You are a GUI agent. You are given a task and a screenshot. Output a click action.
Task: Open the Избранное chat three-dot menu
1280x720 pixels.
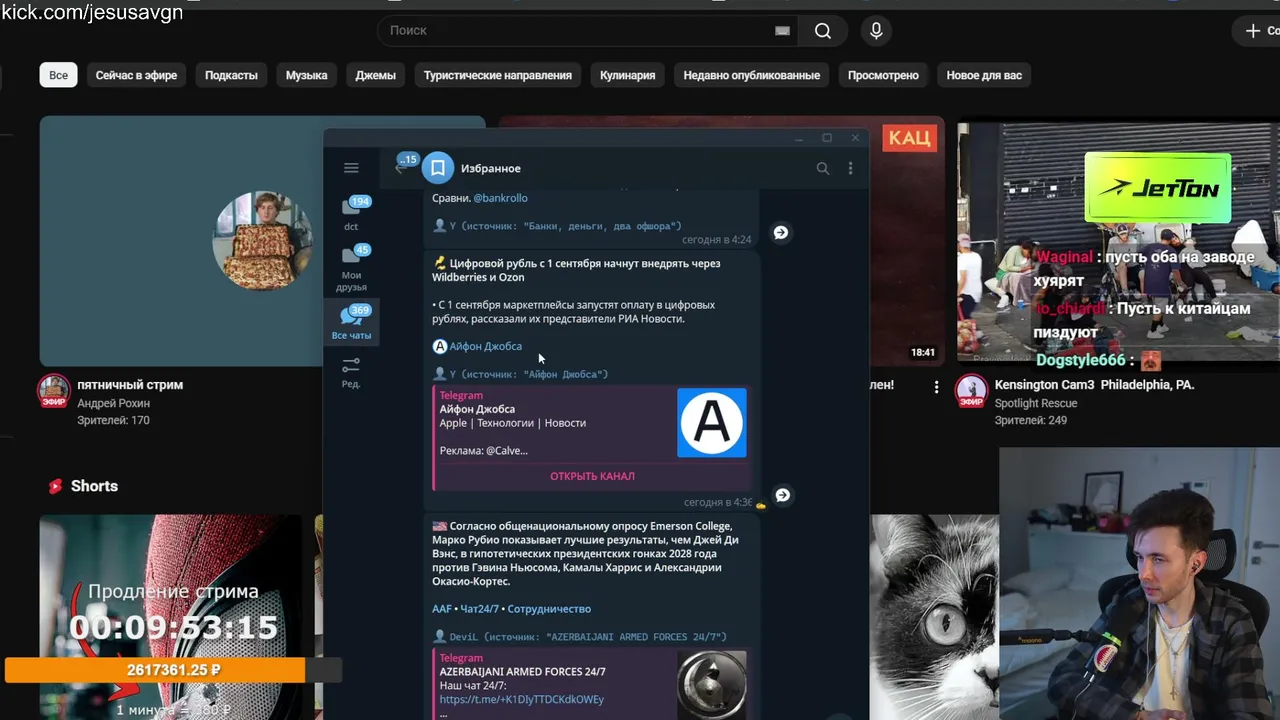click(x=851, y=168)
